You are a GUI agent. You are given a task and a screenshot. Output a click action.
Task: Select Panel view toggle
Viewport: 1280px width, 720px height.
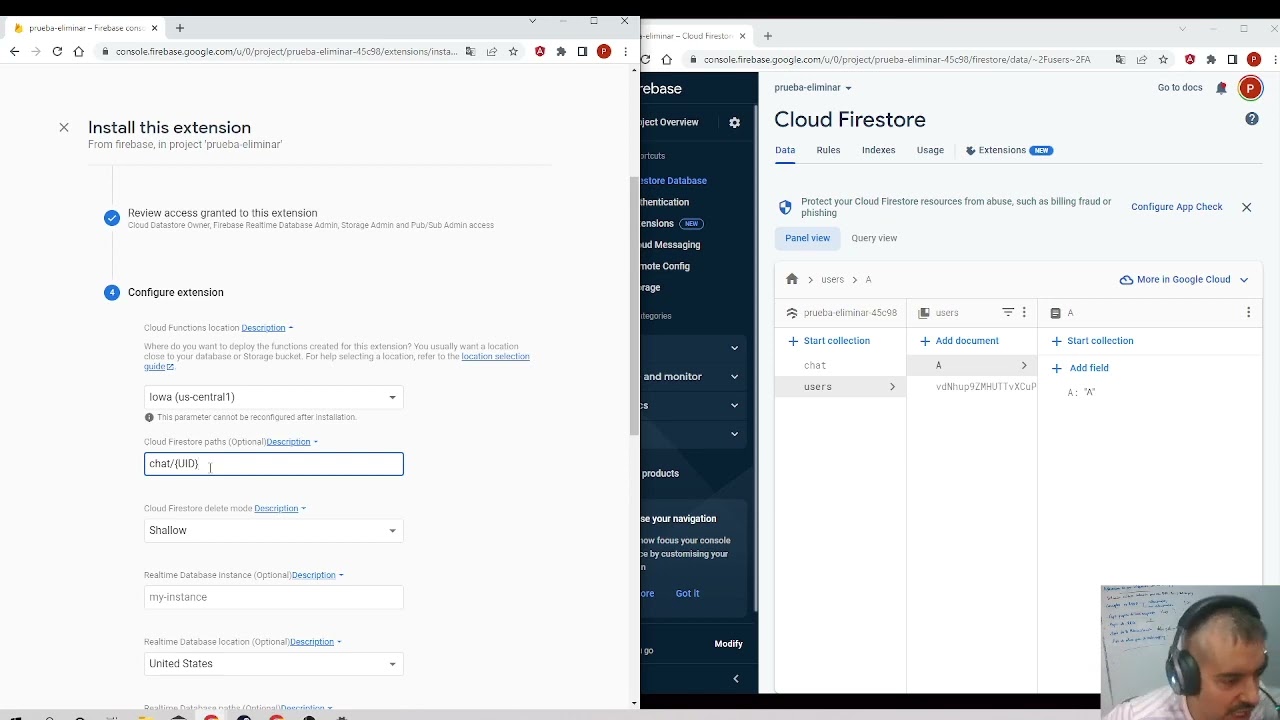point(807,238)
